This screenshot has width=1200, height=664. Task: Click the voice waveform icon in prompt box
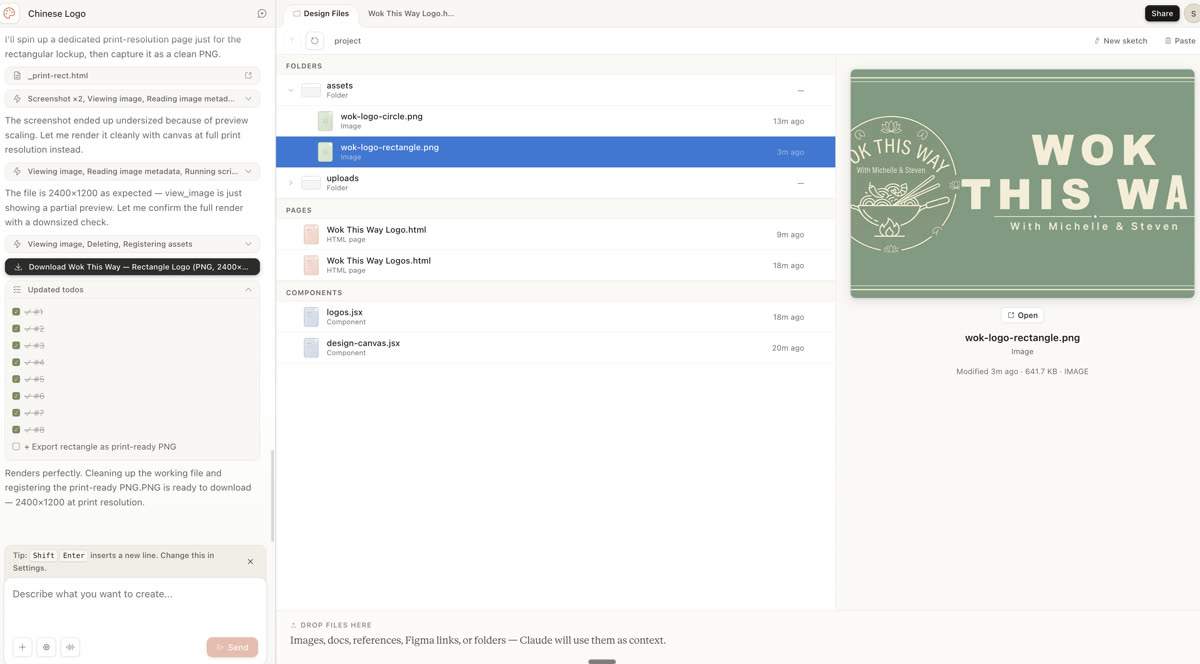(70, 647)
